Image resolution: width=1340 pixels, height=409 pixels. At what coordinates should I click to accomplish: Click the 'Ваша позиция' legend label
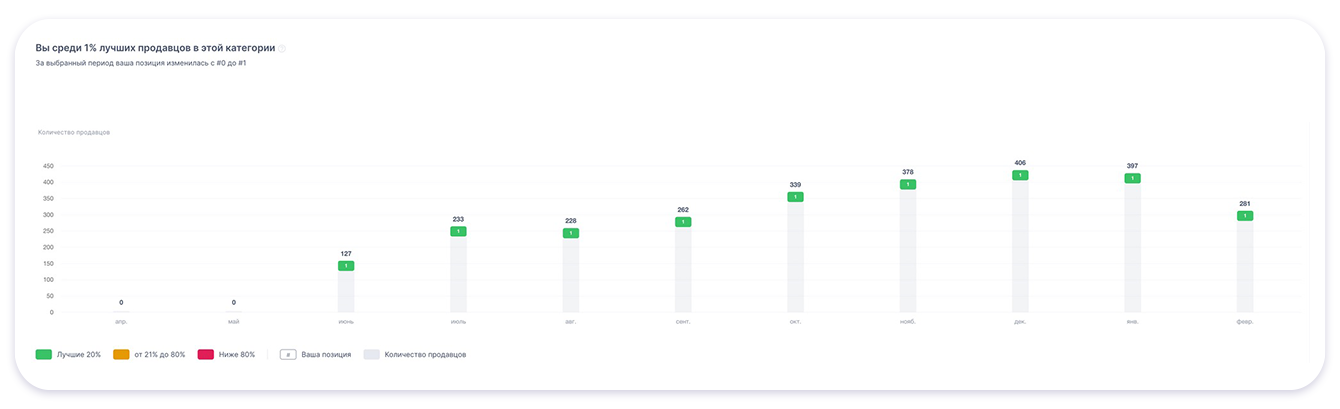coord(326,354)
